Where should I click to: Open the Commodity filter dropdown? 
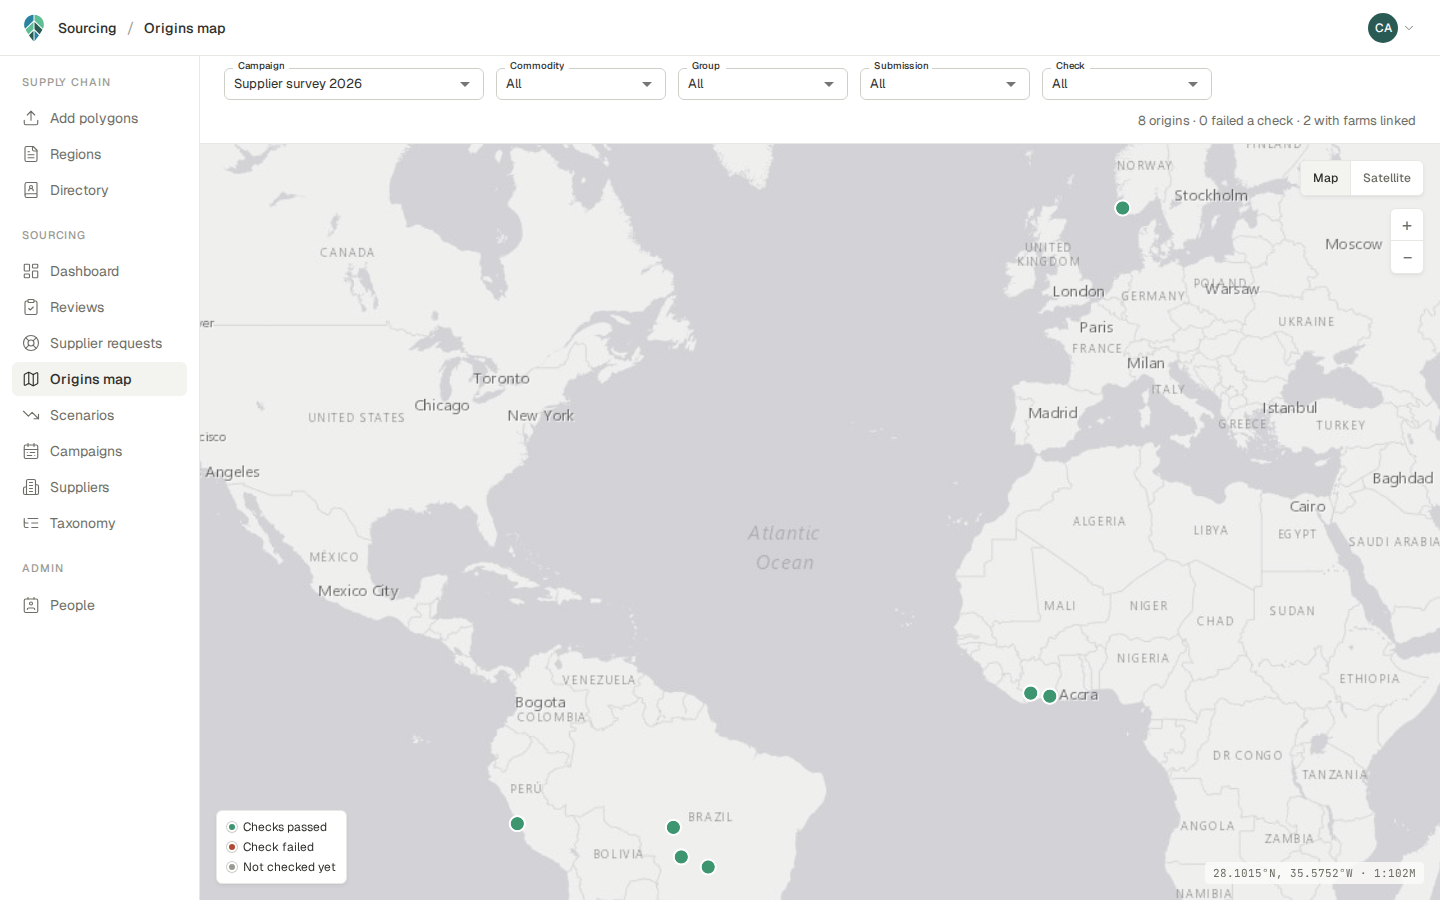(x=581, y=84)
